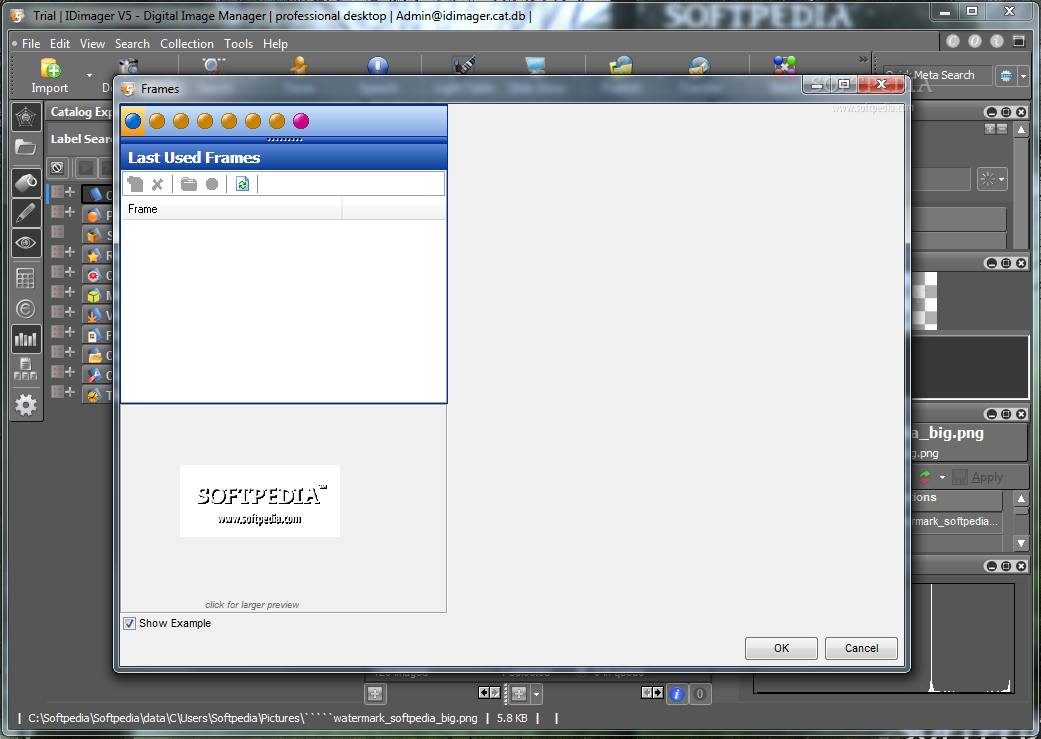Viewport: 1041px width, 739px height.
Task: Open the Collection menu
Action: click(187, 44)
